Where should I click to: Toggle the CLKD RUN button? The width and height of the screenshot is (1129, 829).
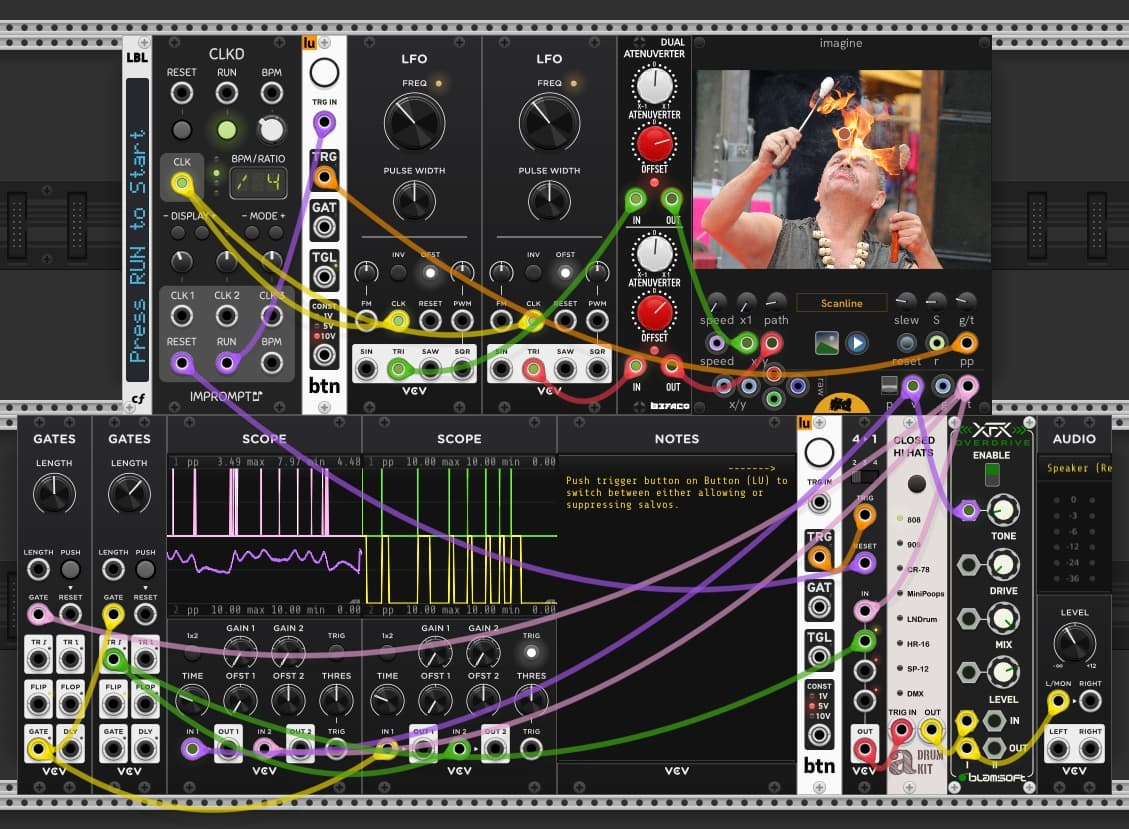click(x=227, y=130)
